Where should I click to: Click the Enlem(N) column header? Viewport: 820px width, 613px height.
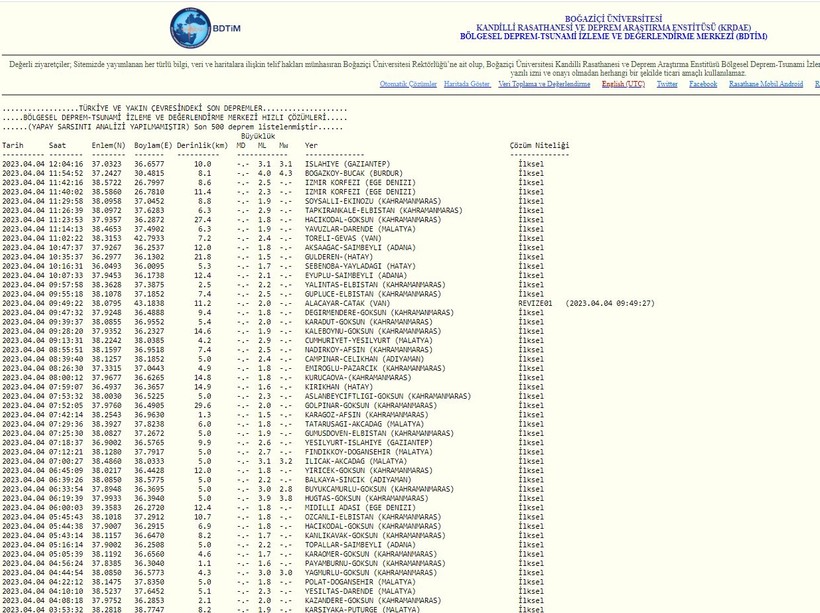point(108,145)
